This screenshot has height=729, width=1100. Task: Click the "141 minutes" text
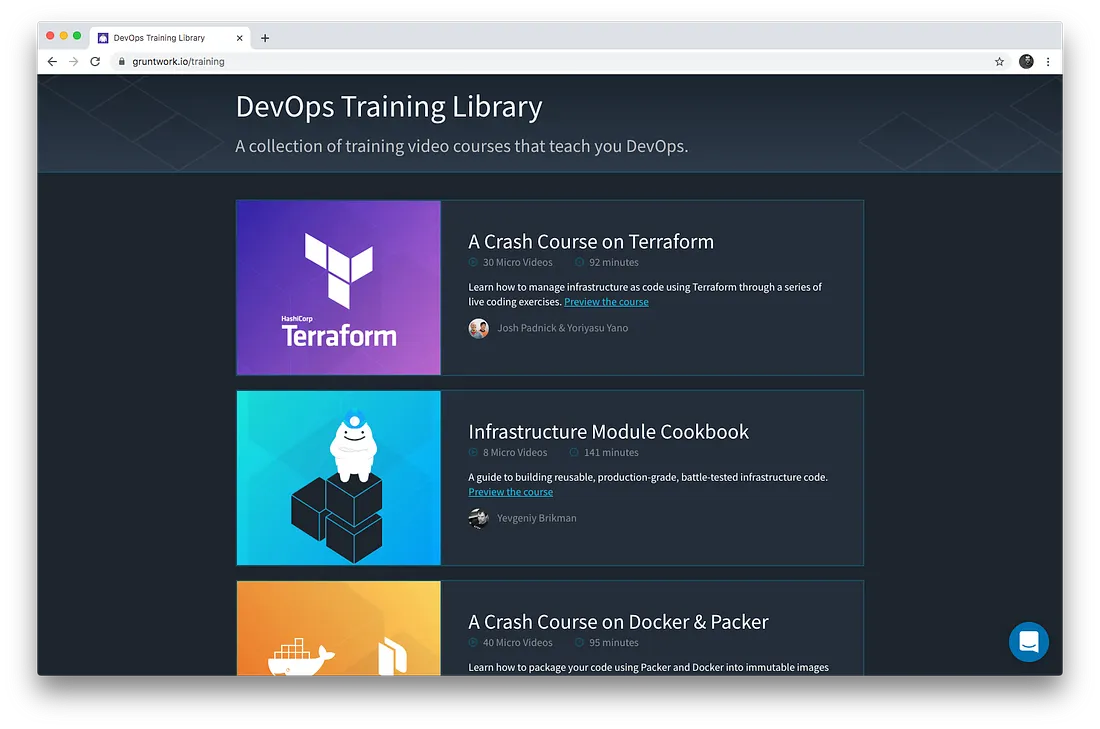[x=611, y=453]
